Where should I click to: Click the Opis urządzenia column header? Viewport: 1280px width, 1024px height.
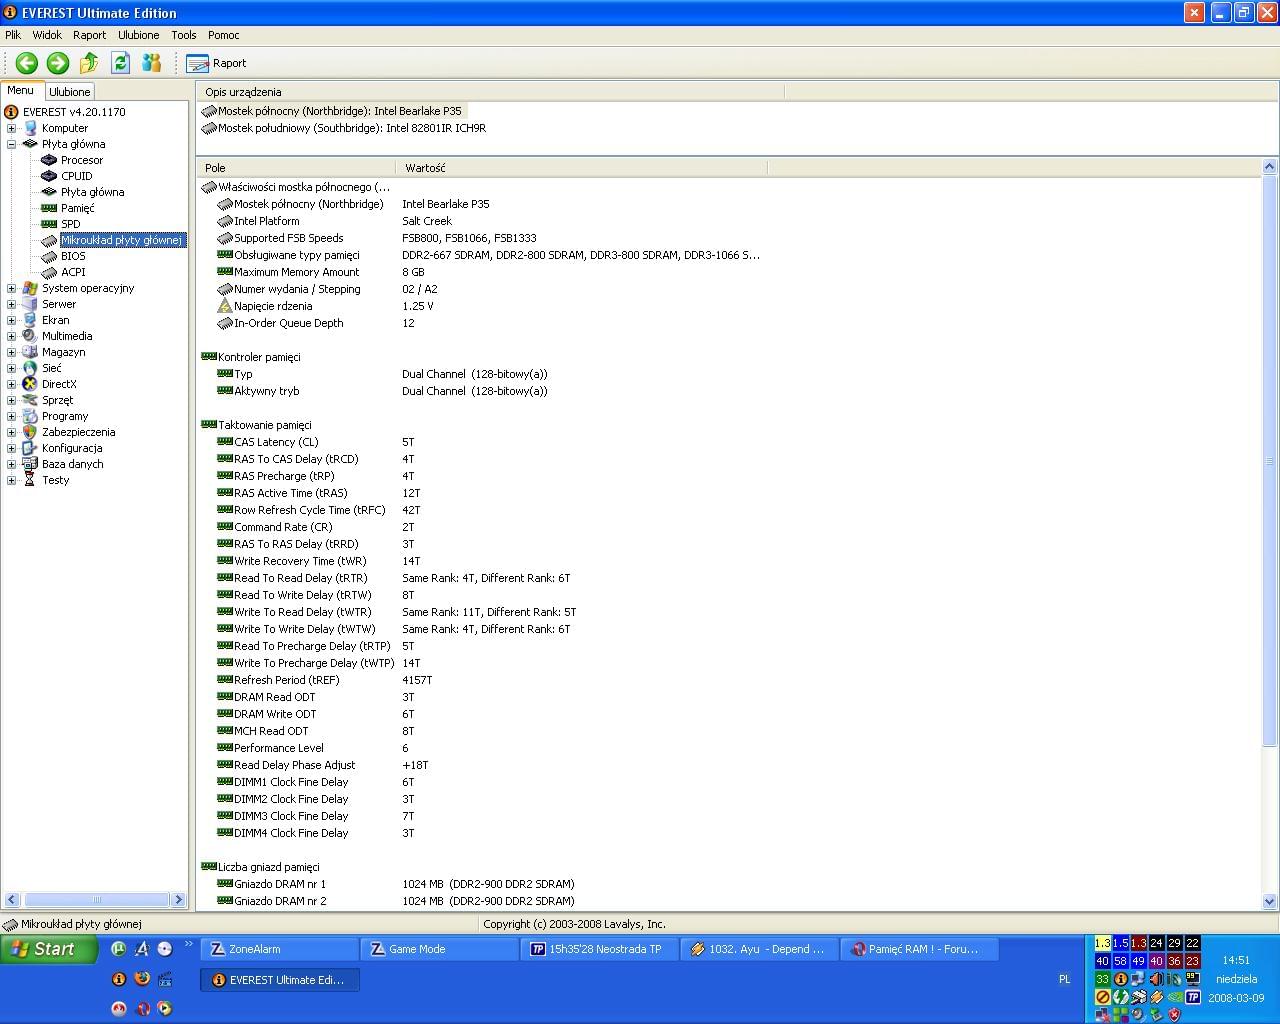490,92
